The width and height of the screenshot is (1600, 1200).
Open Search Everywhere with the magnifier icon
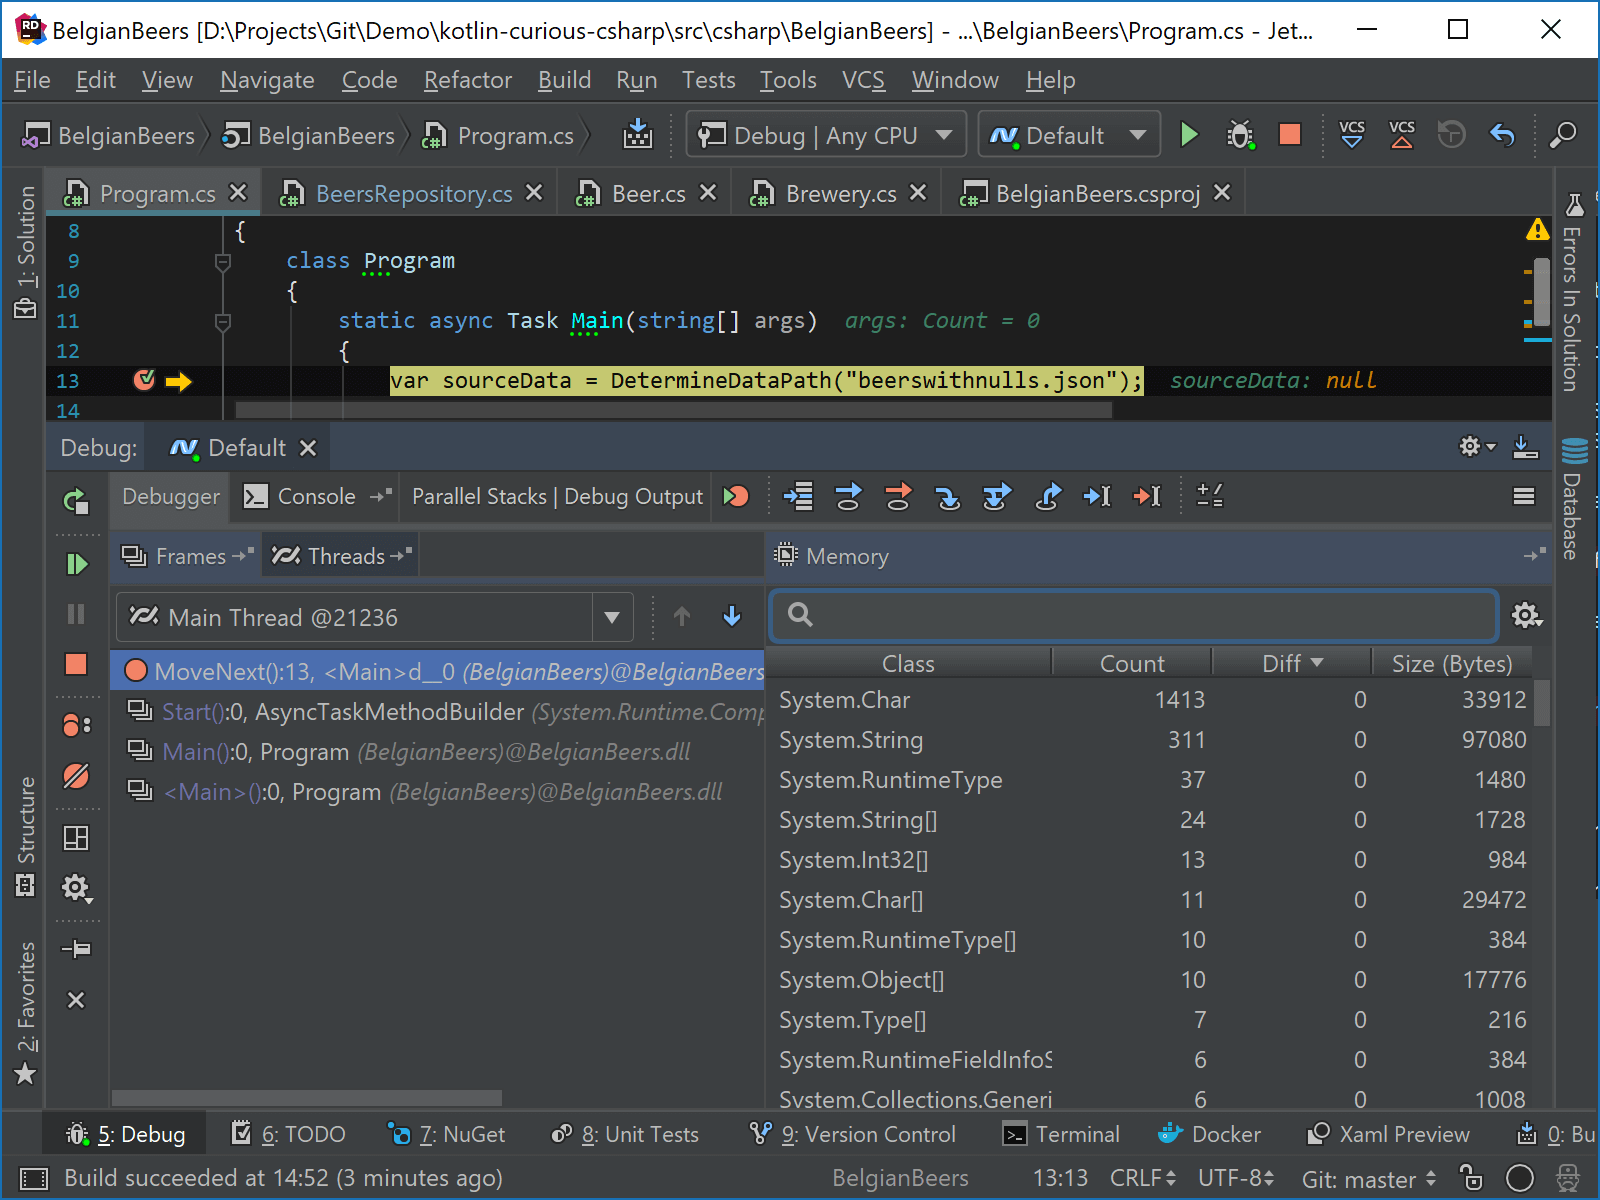pos(1563,134)
